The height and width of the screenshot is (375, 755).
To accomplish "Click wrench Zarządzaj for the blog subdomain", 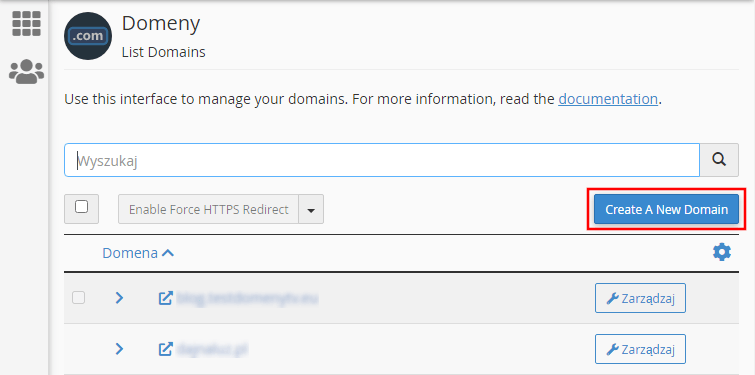I will pos(640,298).
